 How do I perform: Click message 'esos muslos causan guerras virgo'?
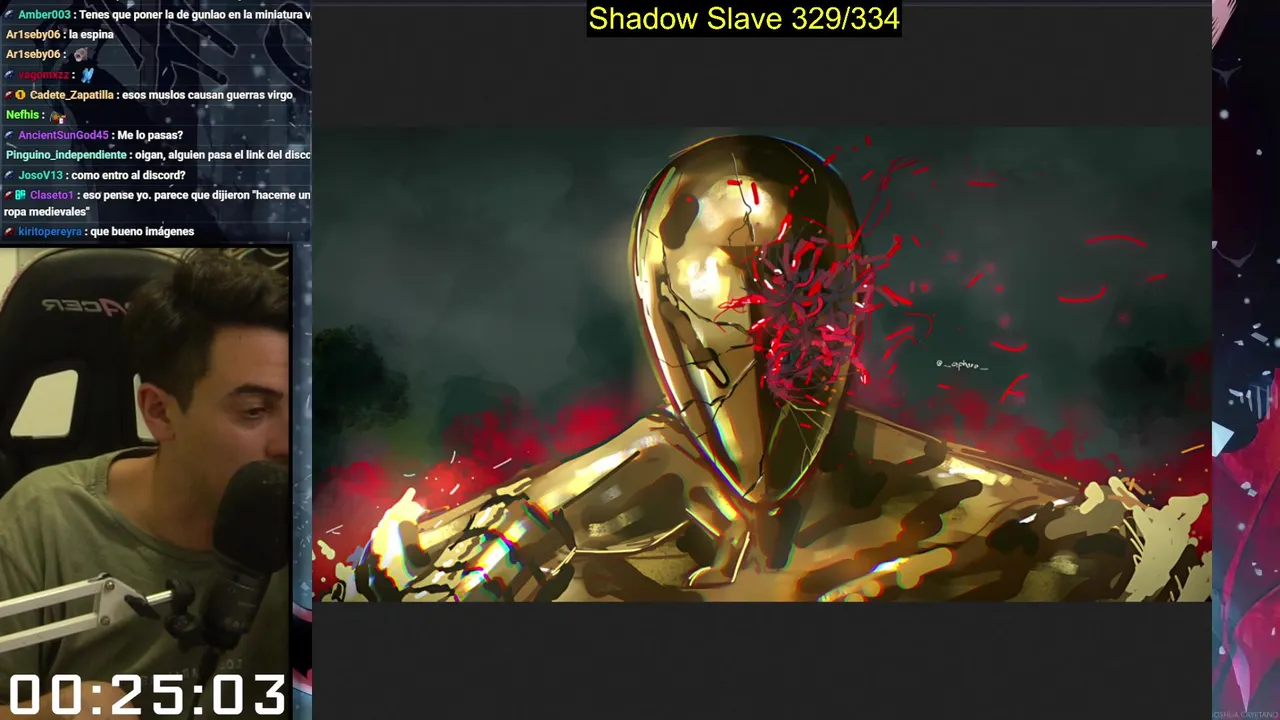tap(207, 95)
